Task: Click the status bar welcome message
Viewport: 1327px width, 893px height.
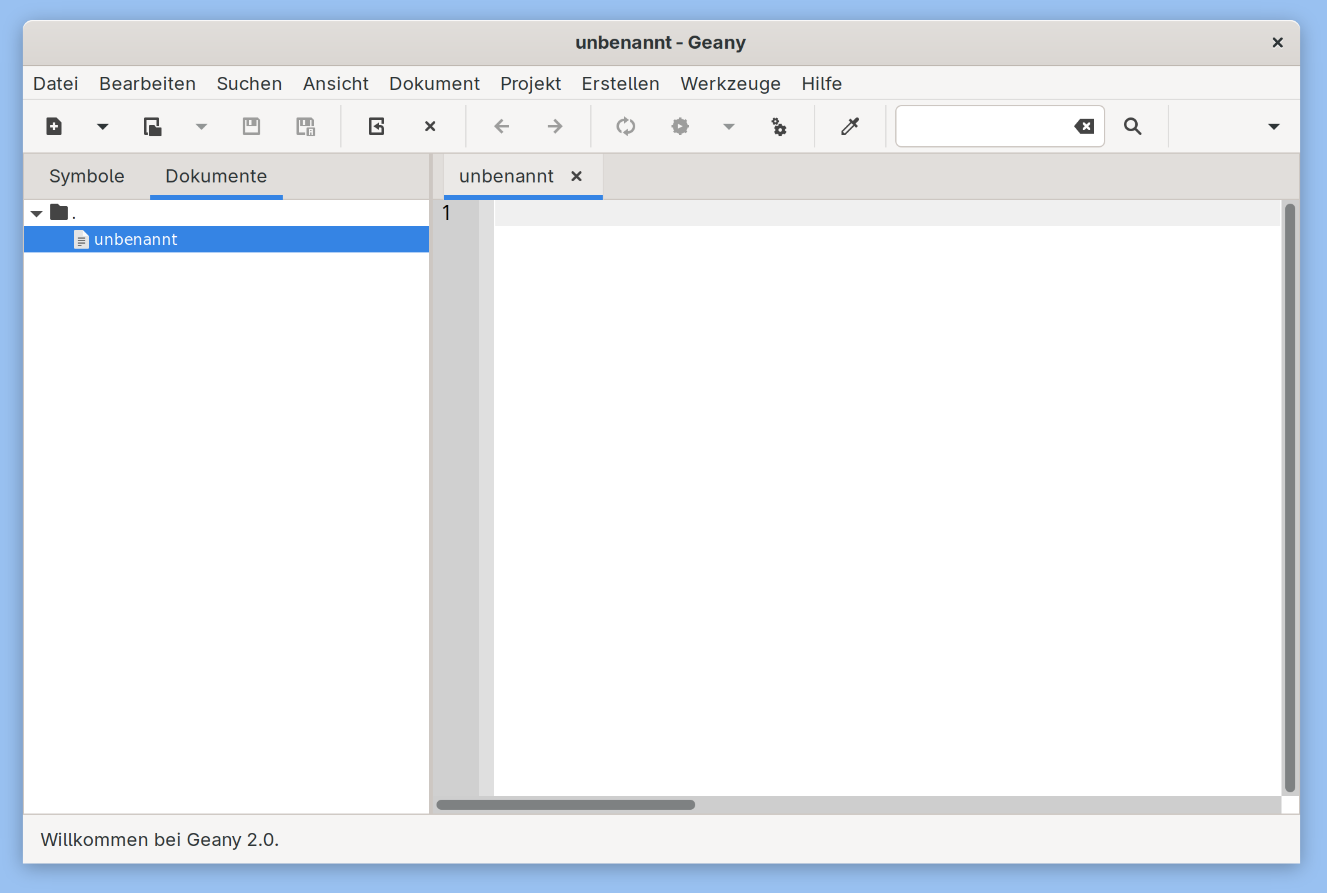Action: pyautogui.click(x=160, y=840)
